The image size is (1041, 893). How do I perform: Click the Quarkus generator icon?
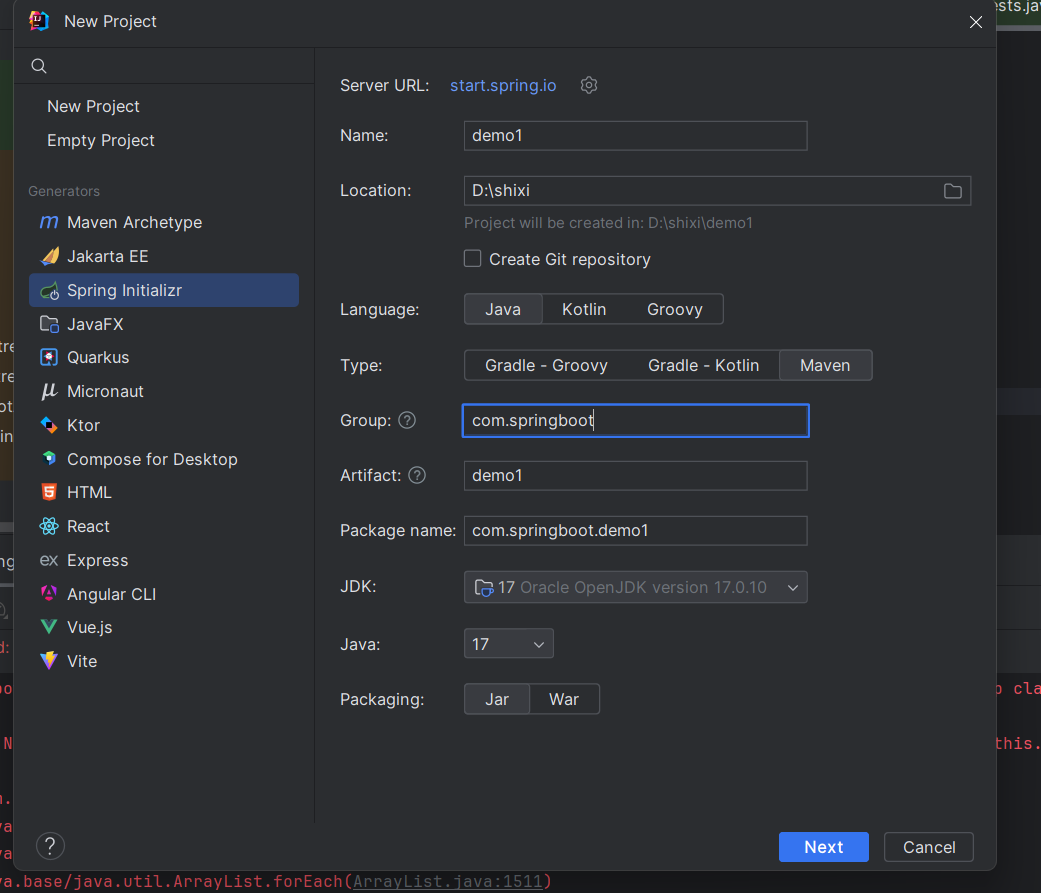point(49,357)
